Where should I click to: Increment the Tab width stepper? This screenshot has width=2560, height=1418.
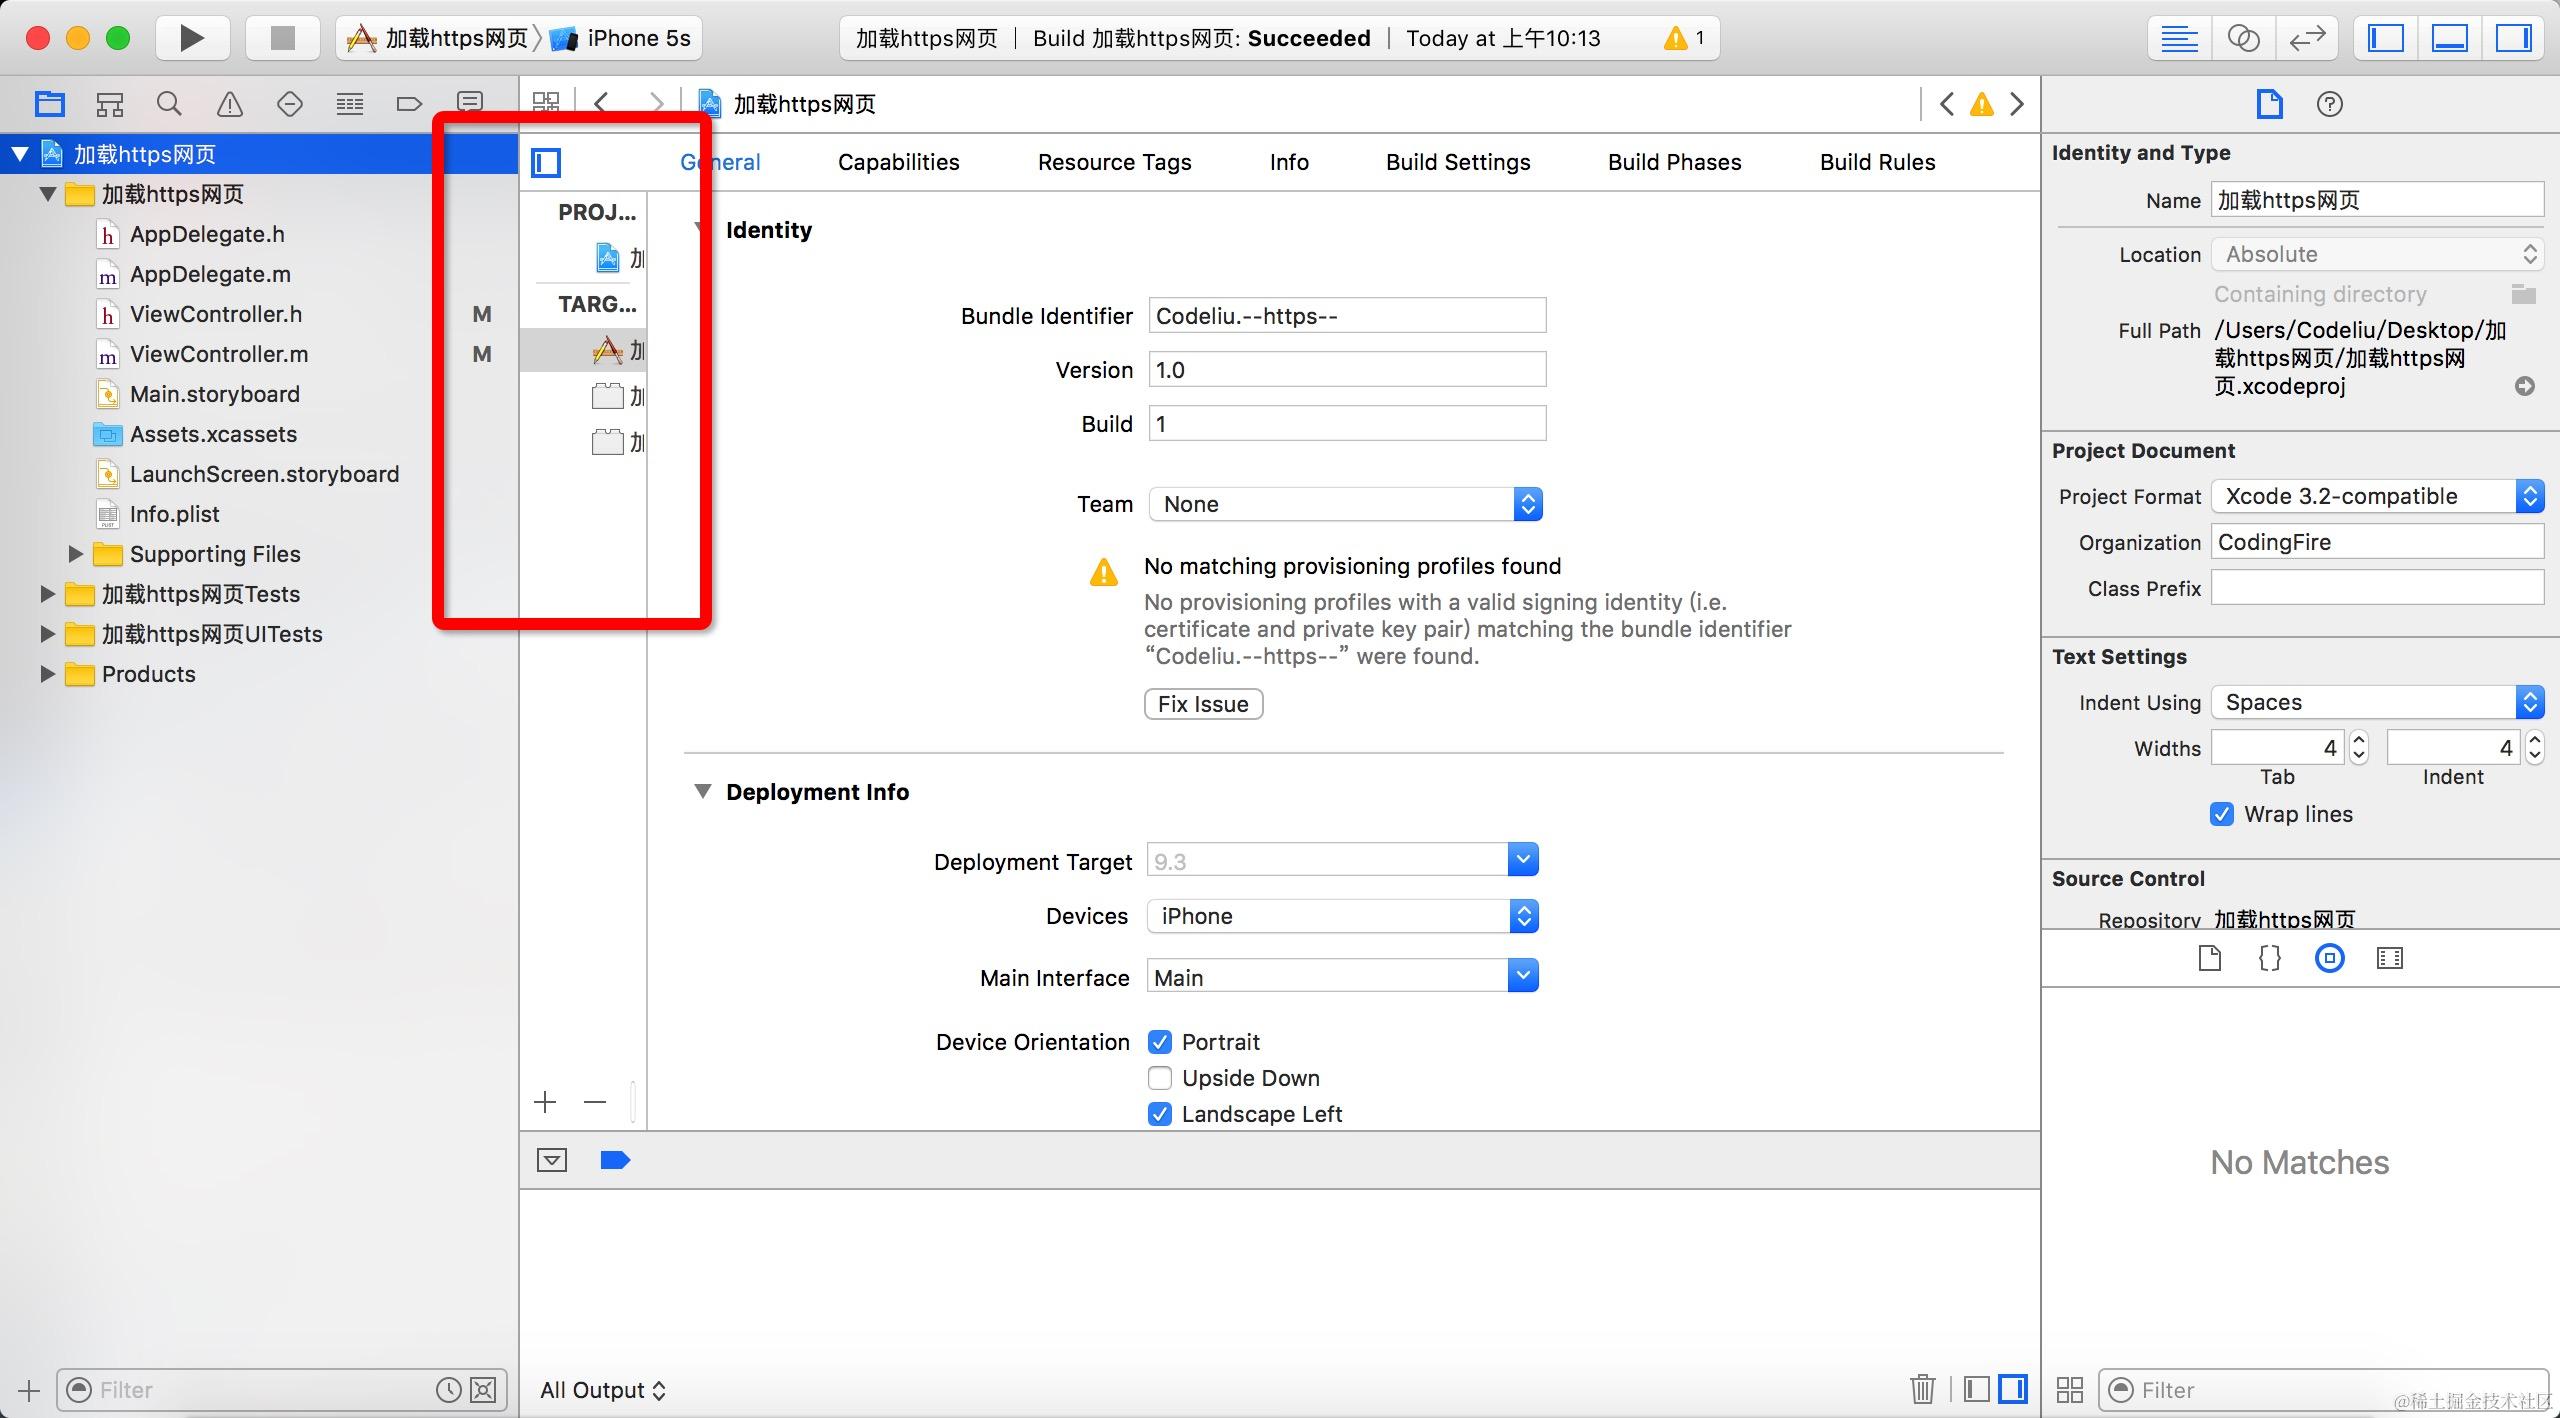(x=2359, y=740)
